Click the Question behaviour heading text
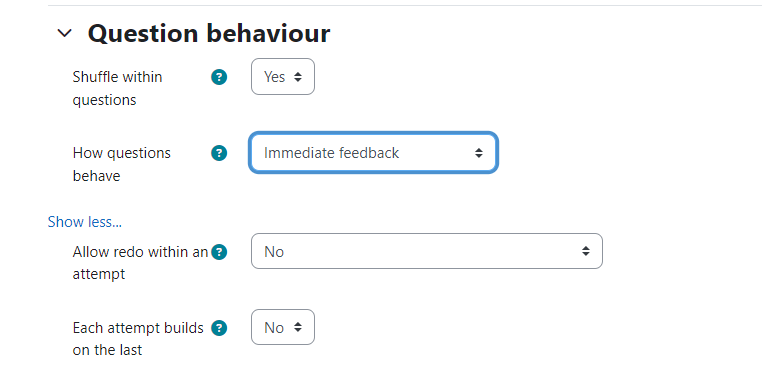The width and height of the screenshot is (762, 383). click(209, 34)
